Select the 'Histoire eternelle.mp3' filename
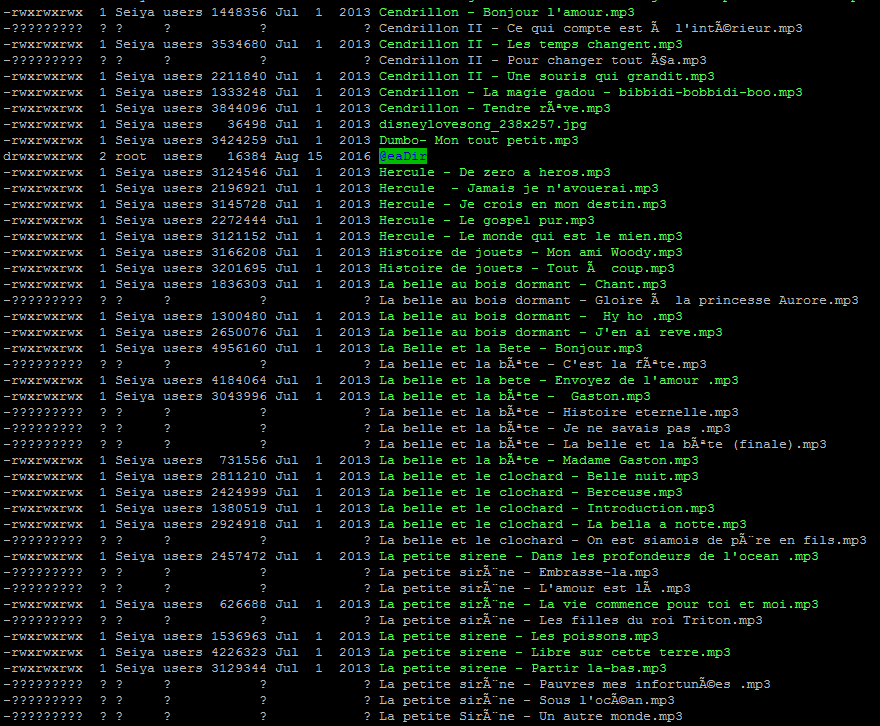880x726 pixels. click(650, 412)
